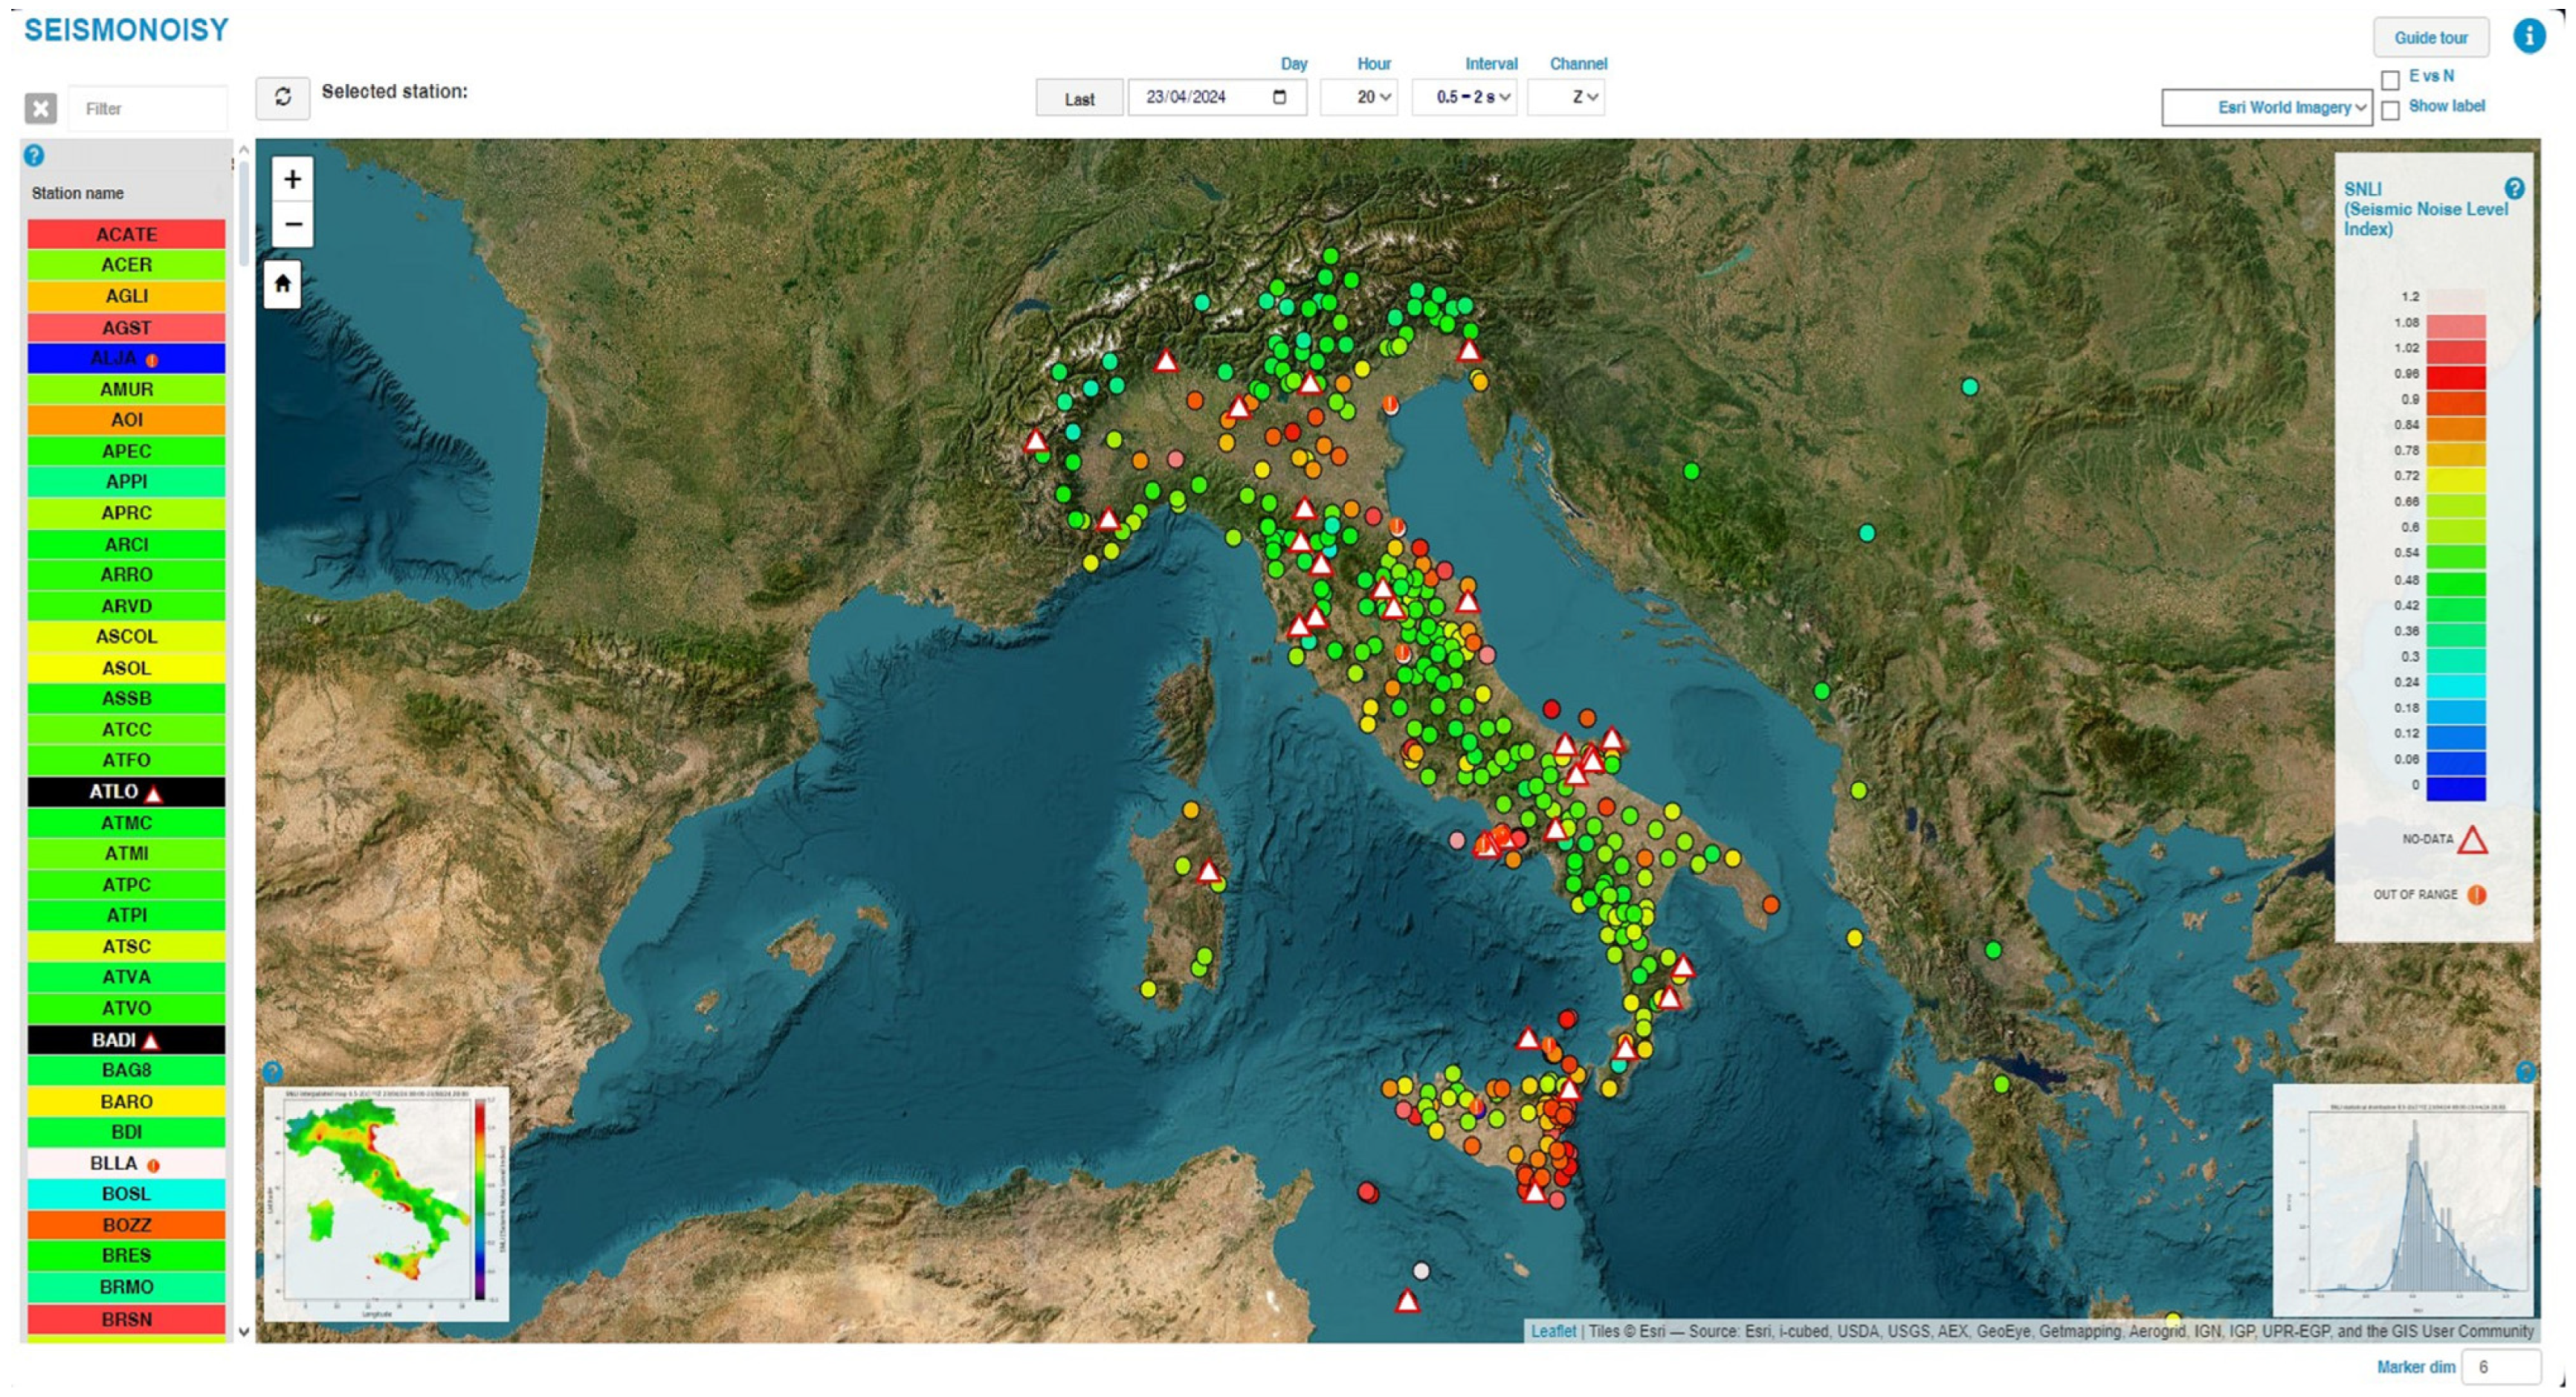Clear the filter with X icon
Image resolution: width=2576 pixels, height=1397 pixels.
41,108
